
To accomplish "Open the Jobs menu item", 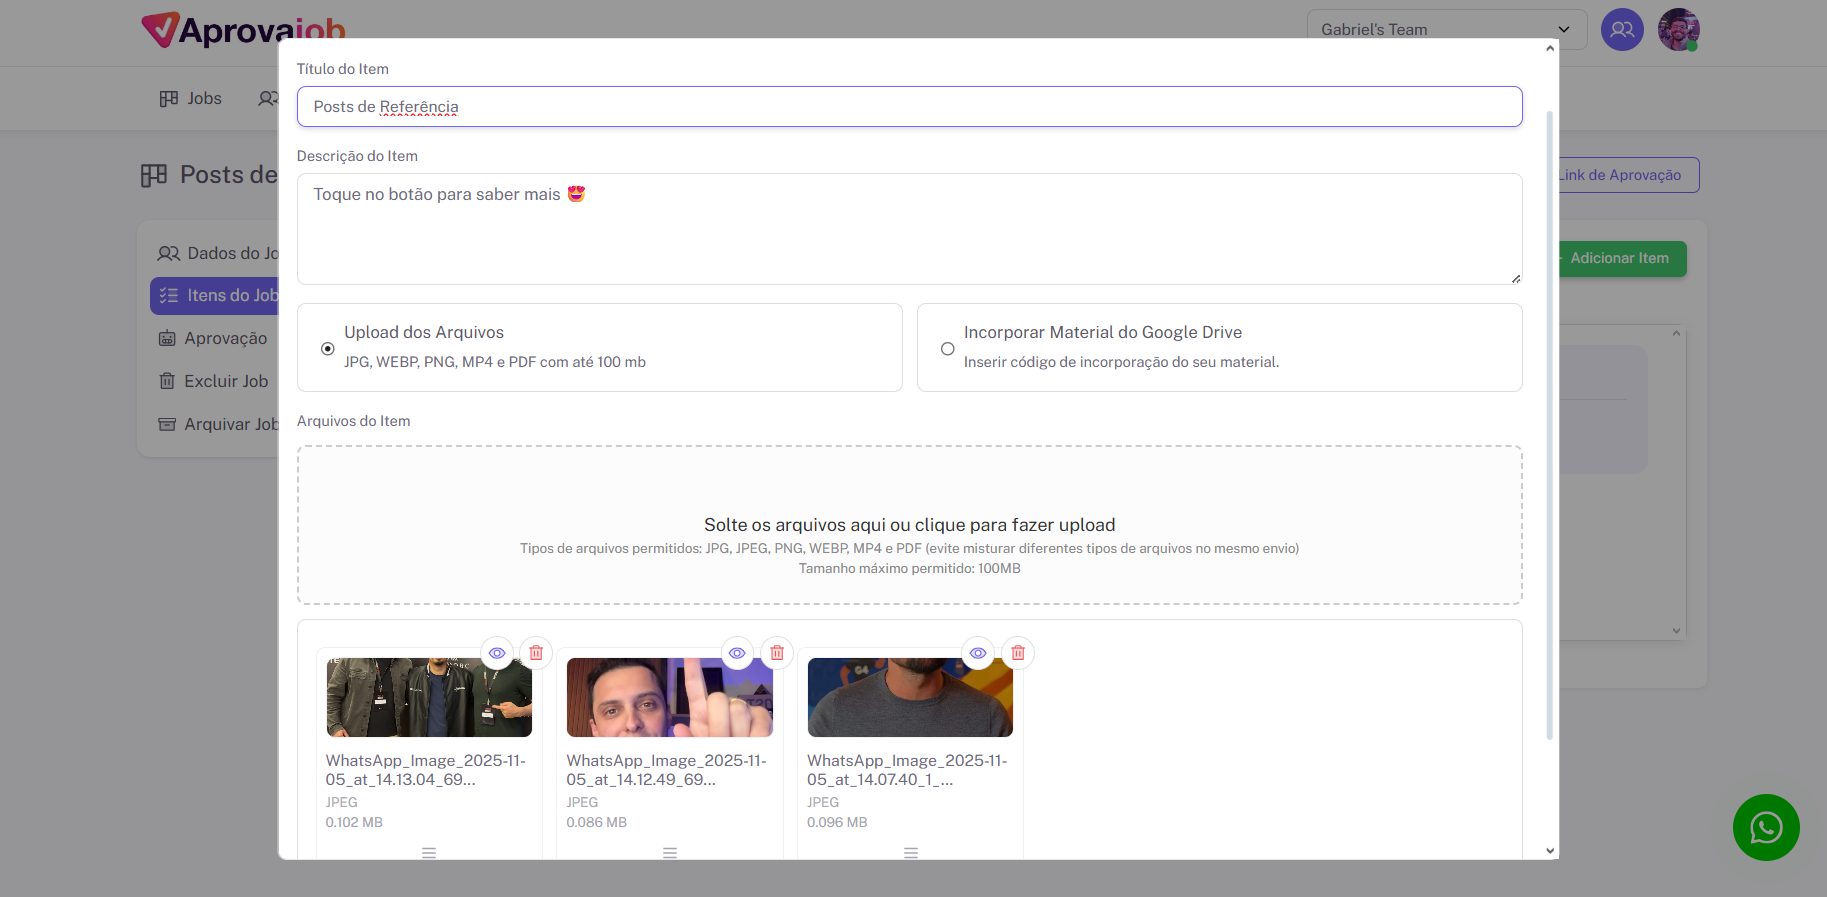I will pyautogui.click(x=191, y=98).
